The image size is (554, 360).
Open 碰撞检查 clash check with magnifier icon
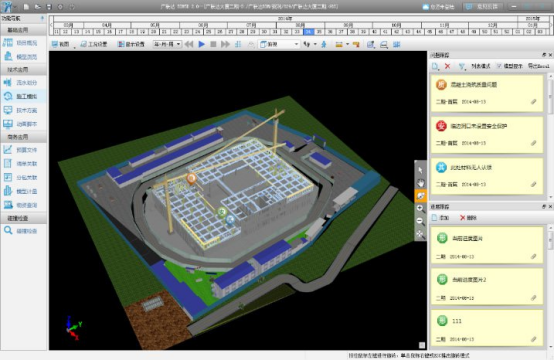[x=23, y=231]
